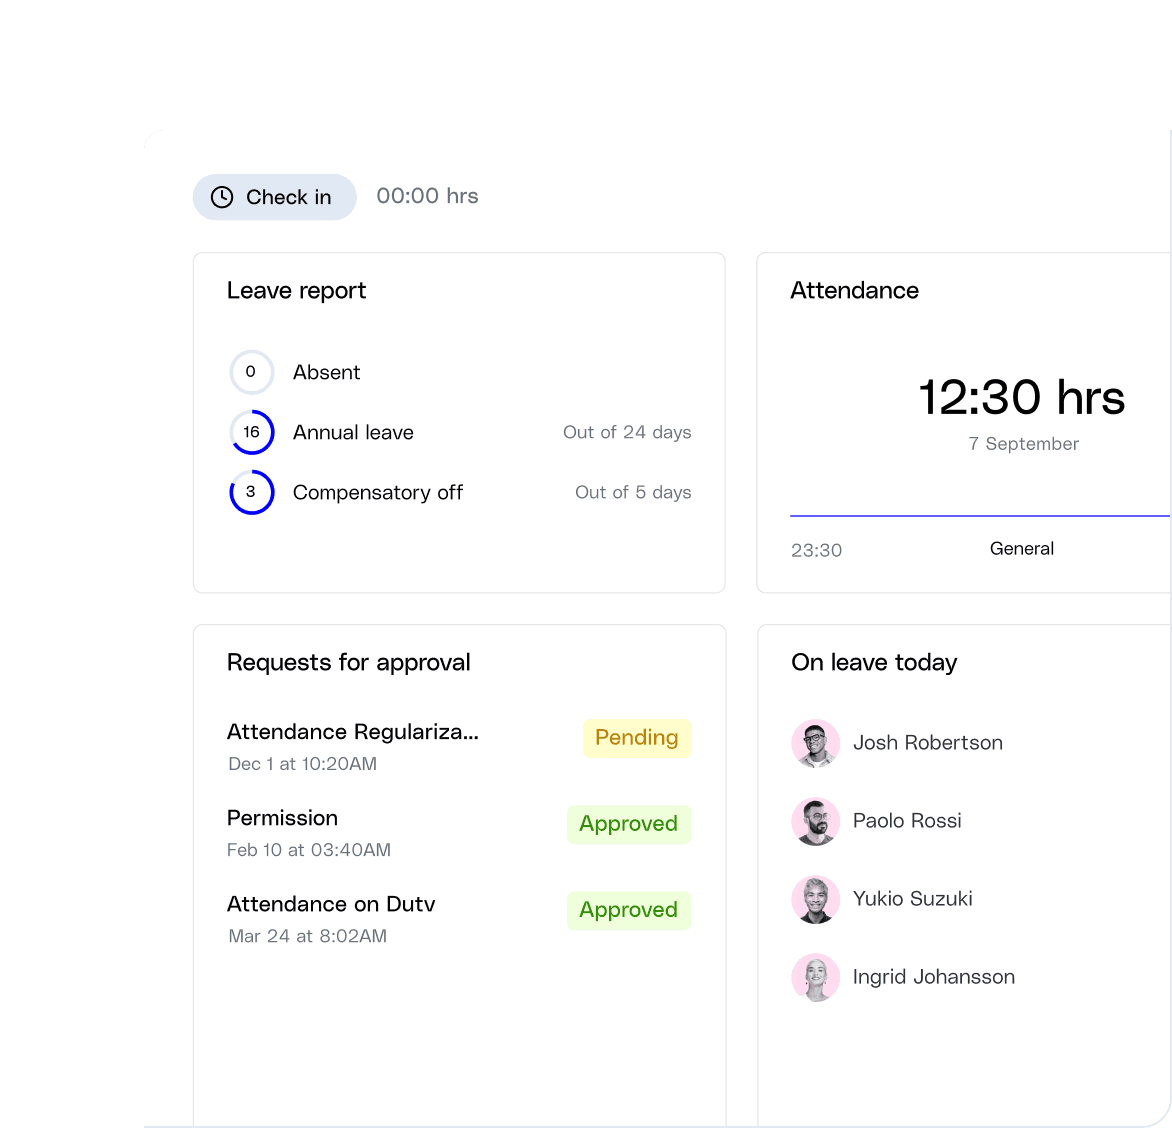Click Approved badge for Permission
The width and height of the screenshot is (1172, 1128).
point(629,825)
